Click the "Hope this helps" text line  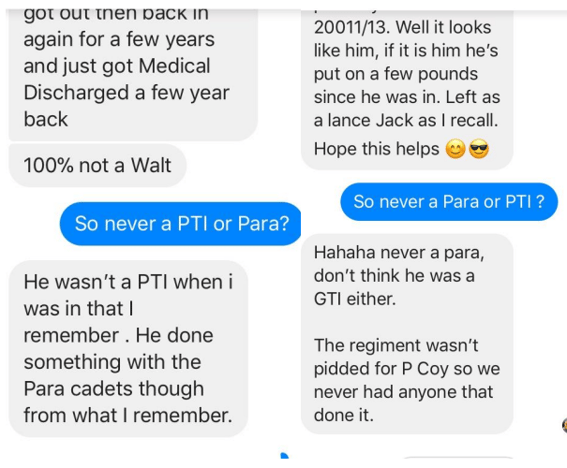click(x=376, y=149)
